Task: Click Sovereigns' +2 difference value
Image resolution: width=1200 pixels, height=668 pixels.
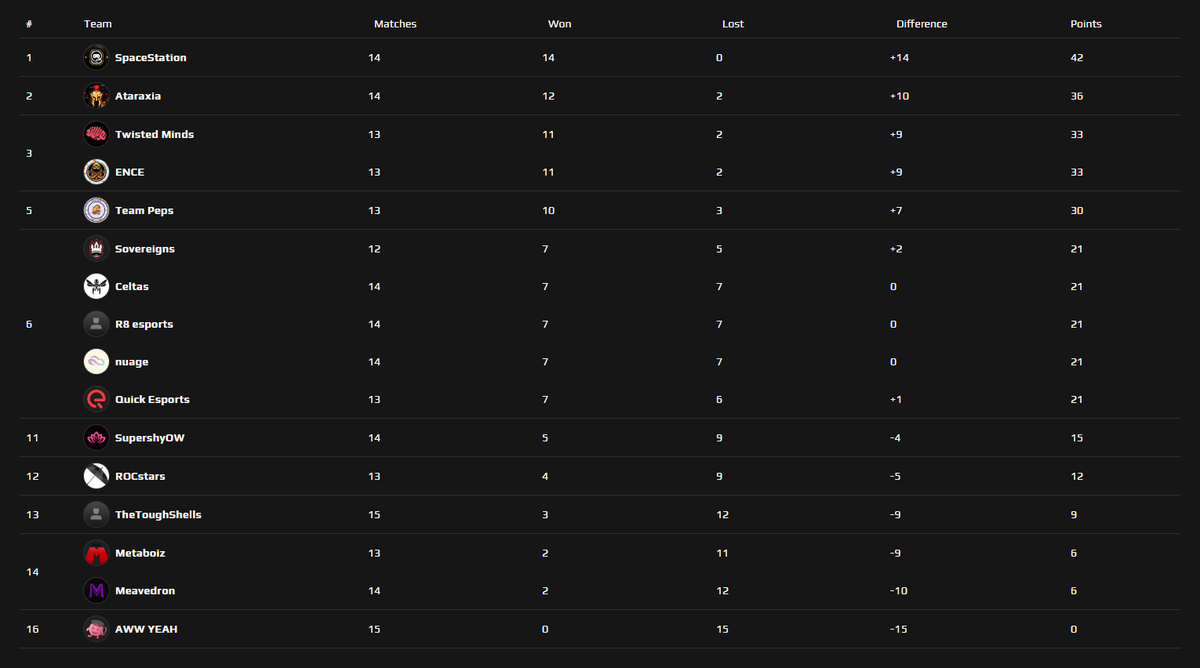Action: pyautogui.click(x=896, y=248)
